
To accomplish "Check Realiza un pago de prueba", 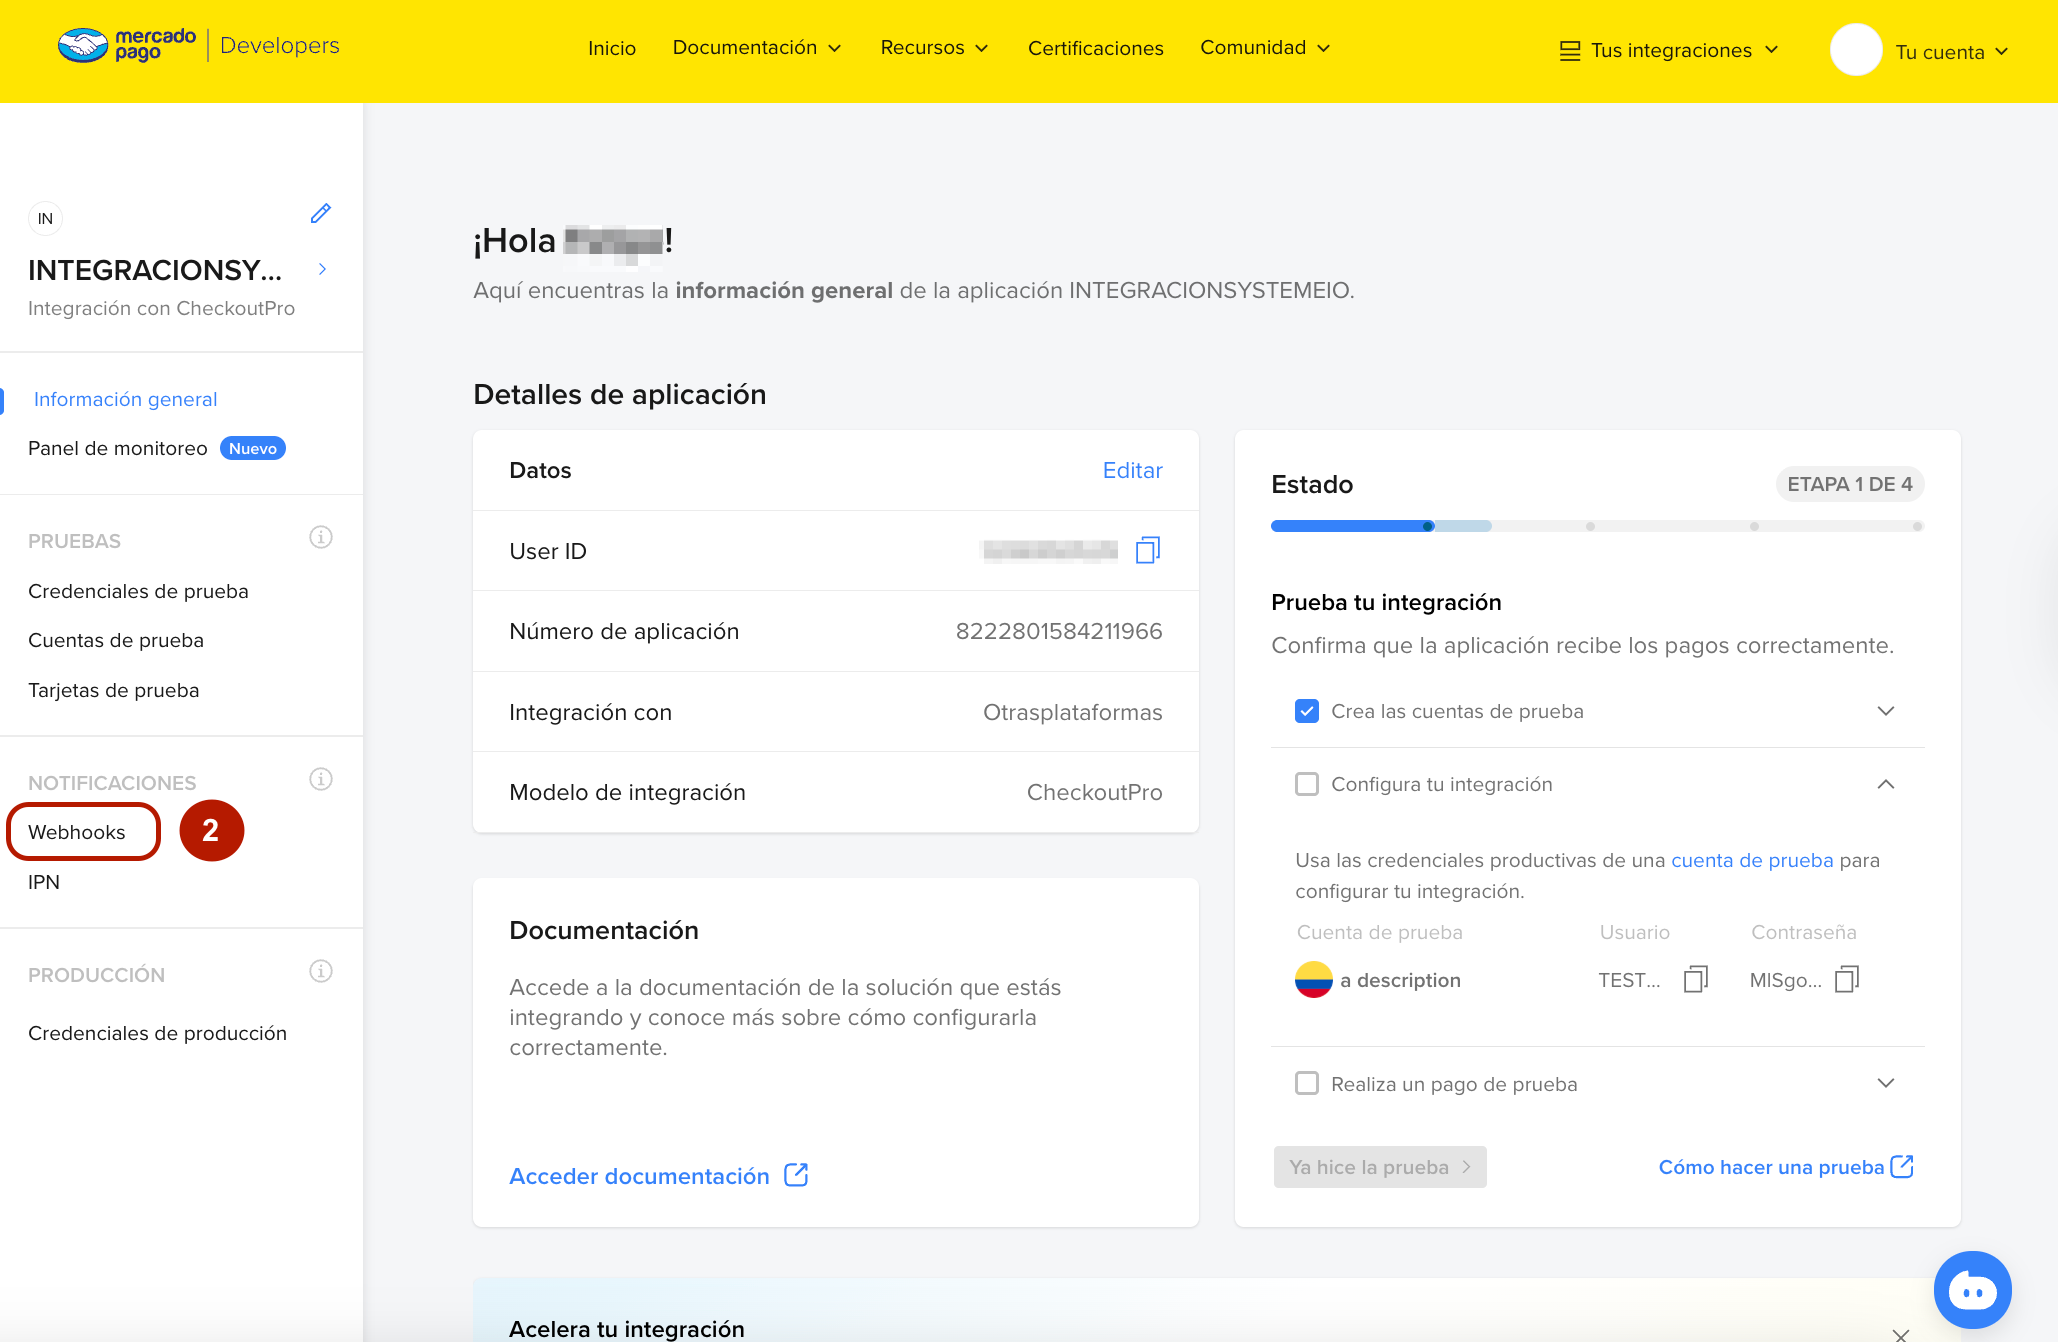I will [x=1306, y=1083].
